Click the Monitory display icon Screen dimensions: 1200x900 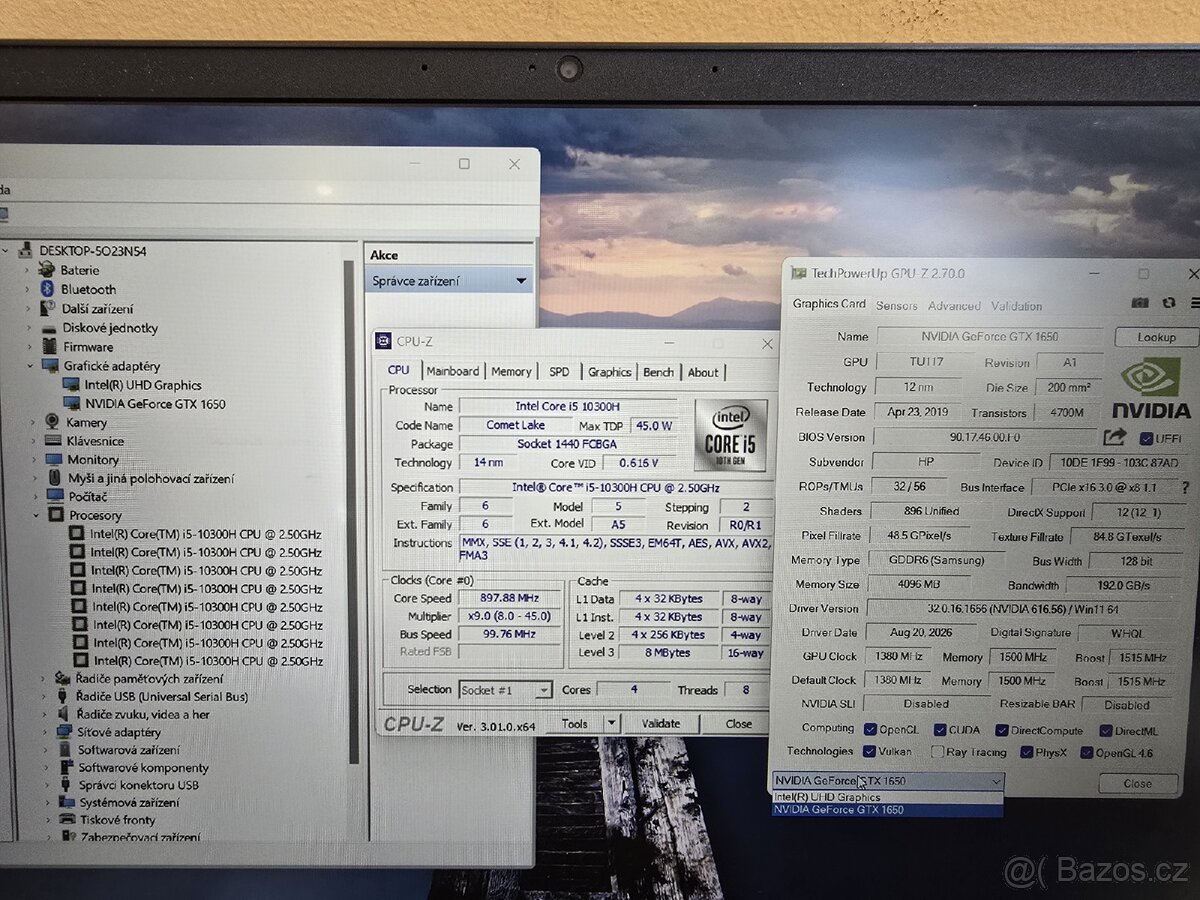[x=55, y=460]
